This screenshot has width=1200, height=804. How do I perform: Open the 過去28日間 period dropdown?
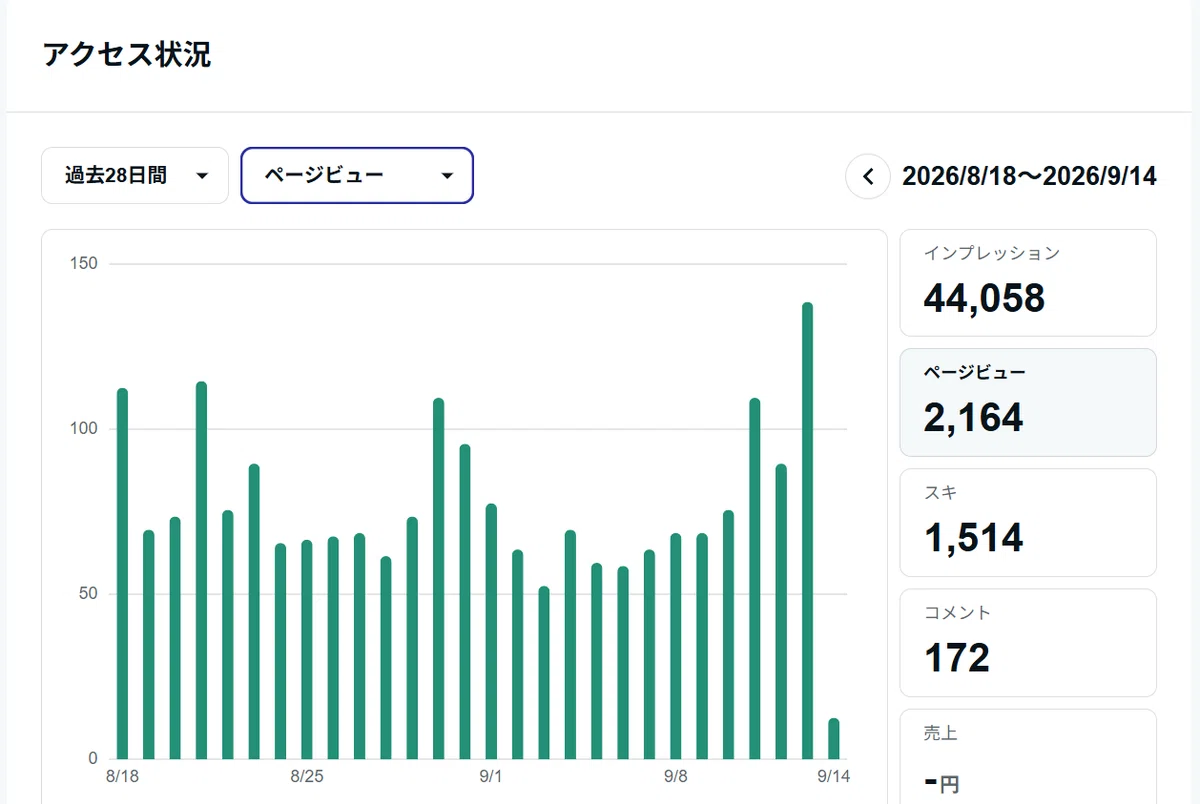(135, 176)
